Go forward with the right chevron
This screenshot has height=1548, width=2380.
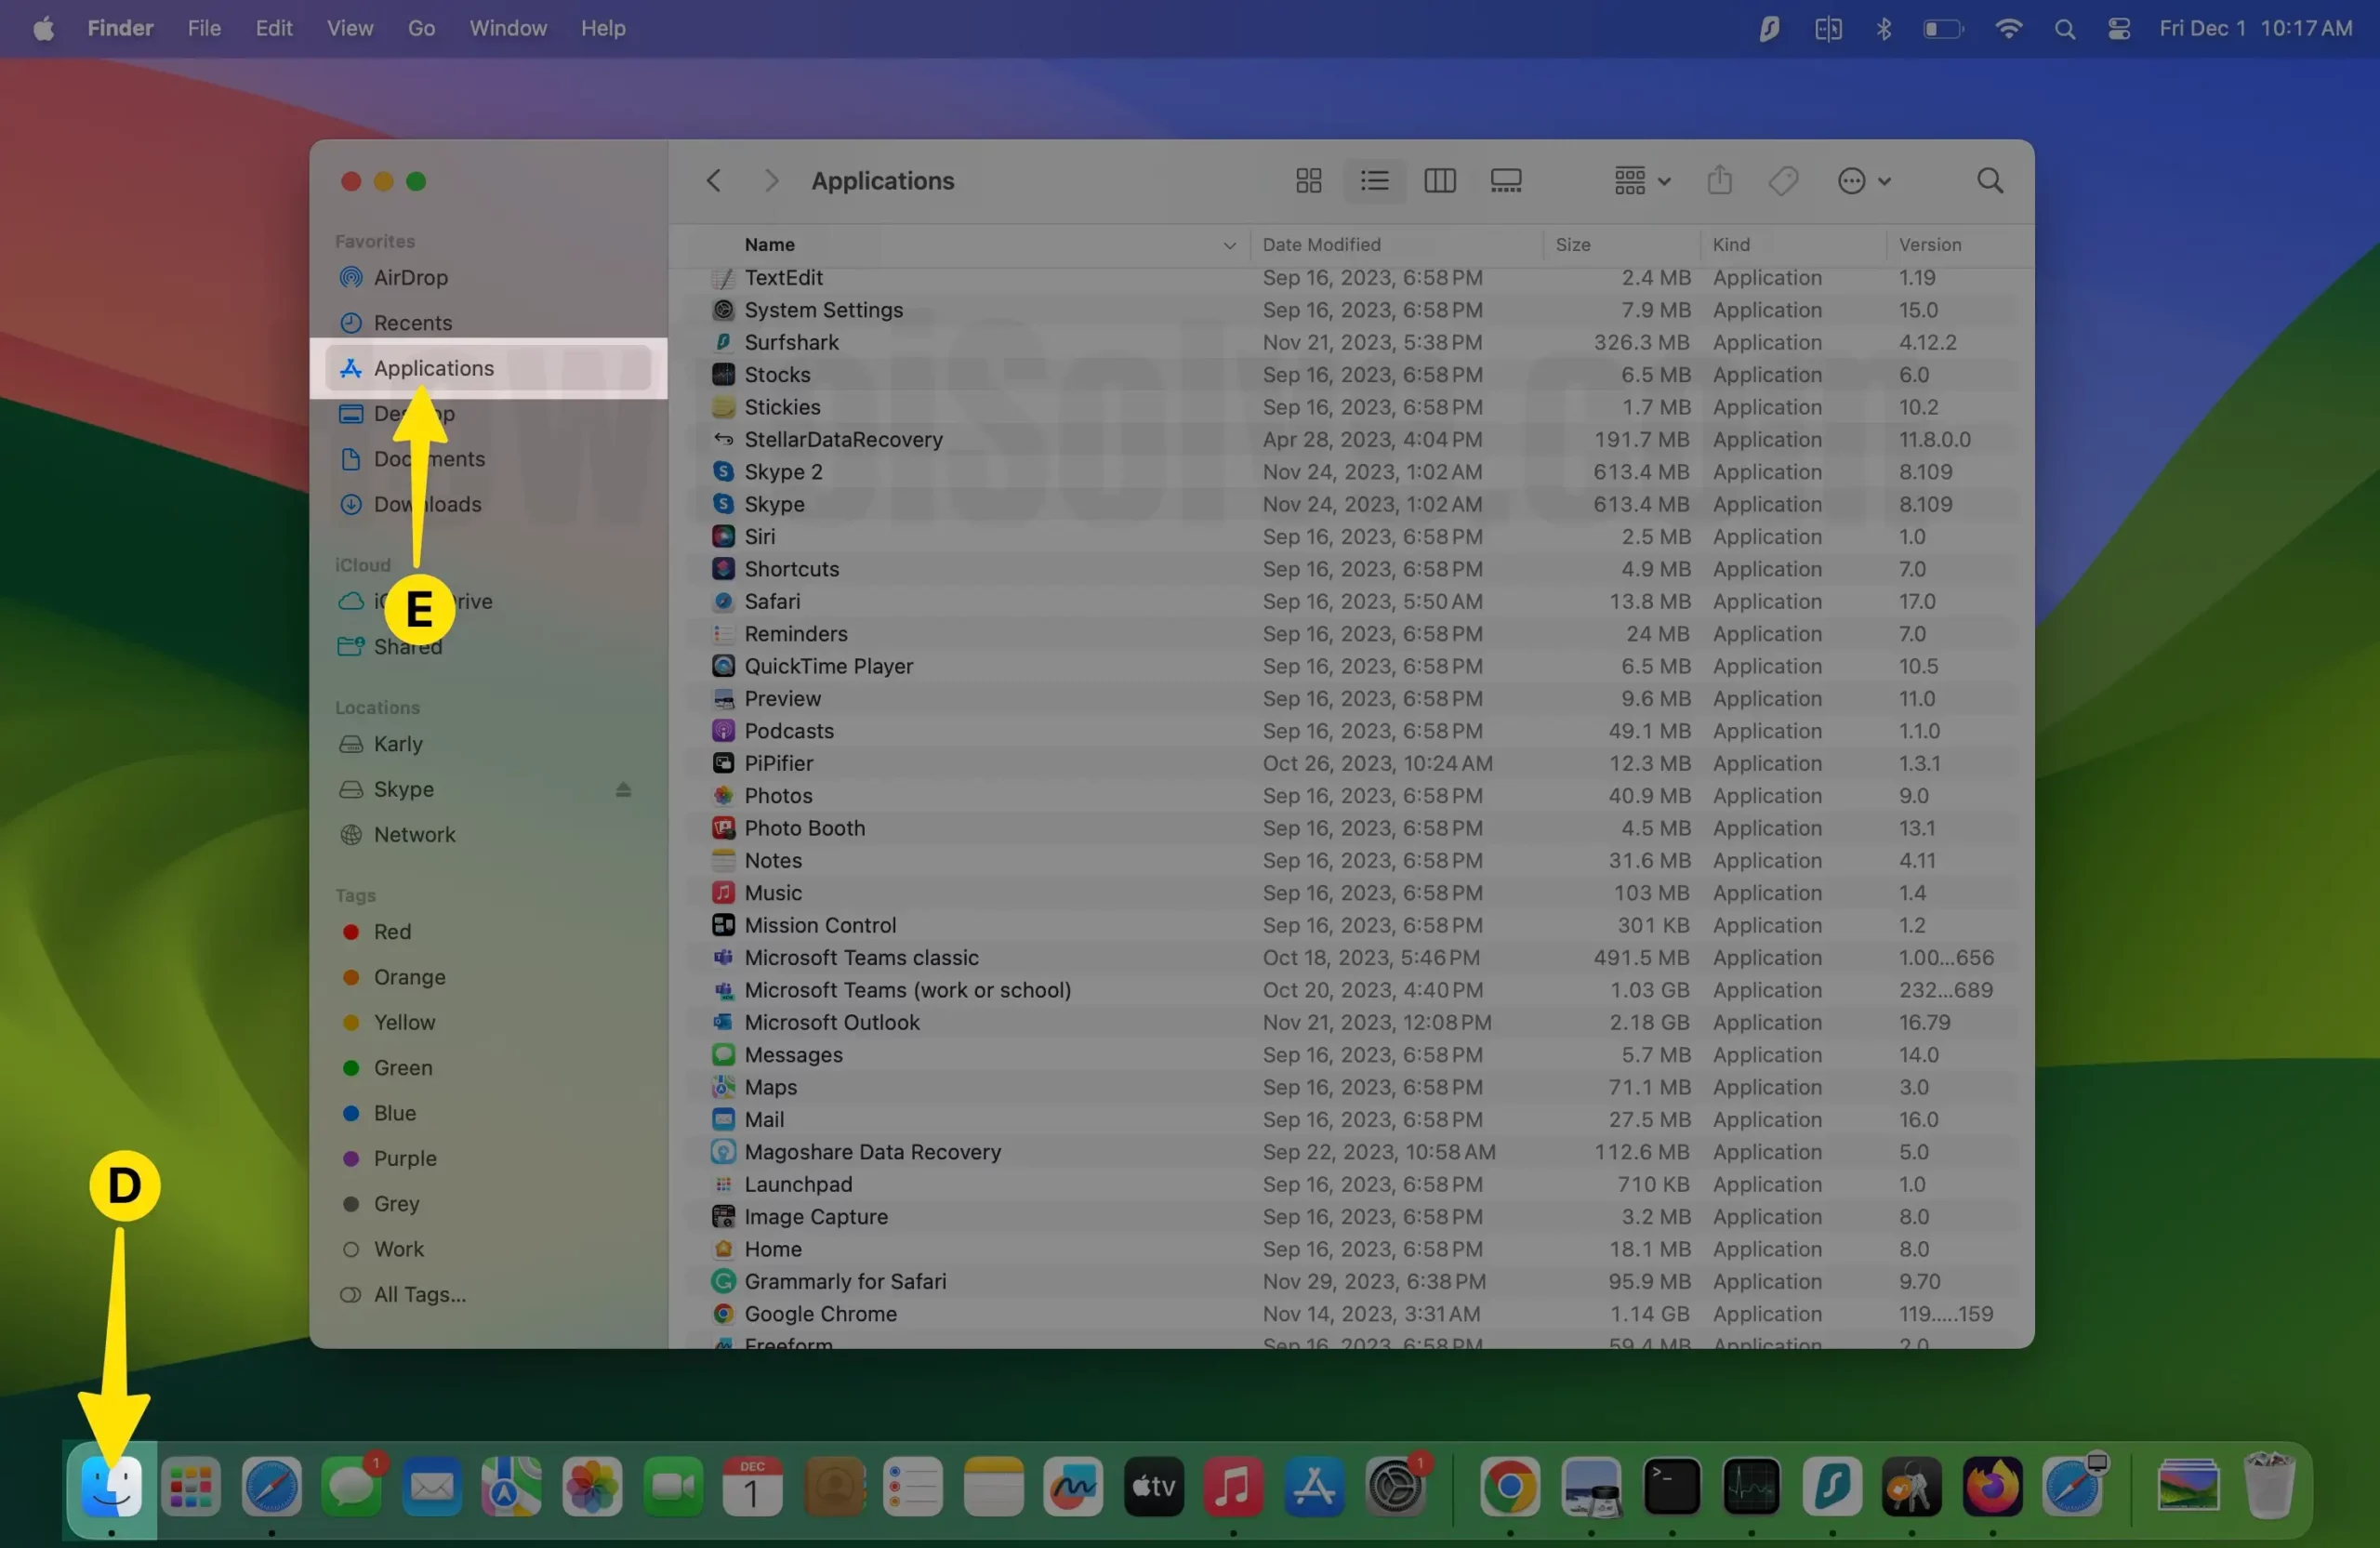pyautogui.click(x=770, y=181)
